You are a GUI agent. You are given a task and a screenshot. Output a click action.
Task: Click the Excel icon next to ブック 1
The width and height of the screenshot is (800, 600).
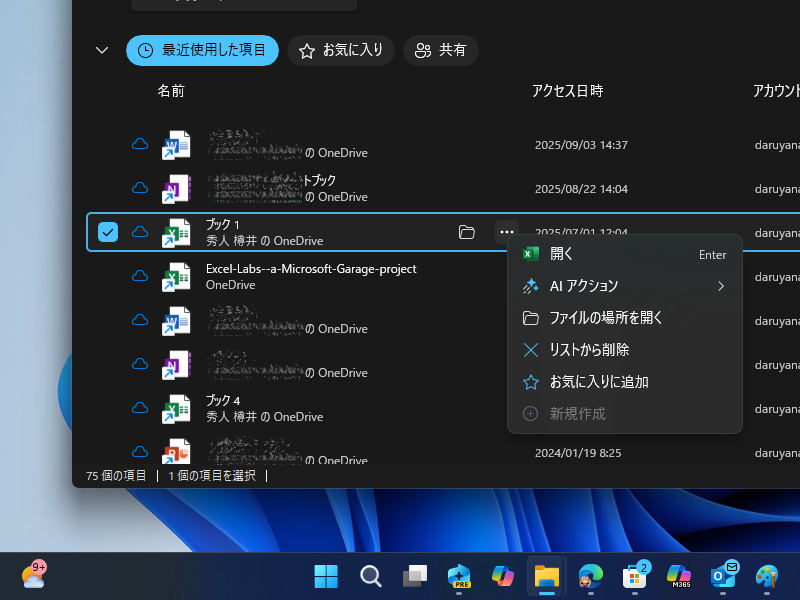pos(177,232)
